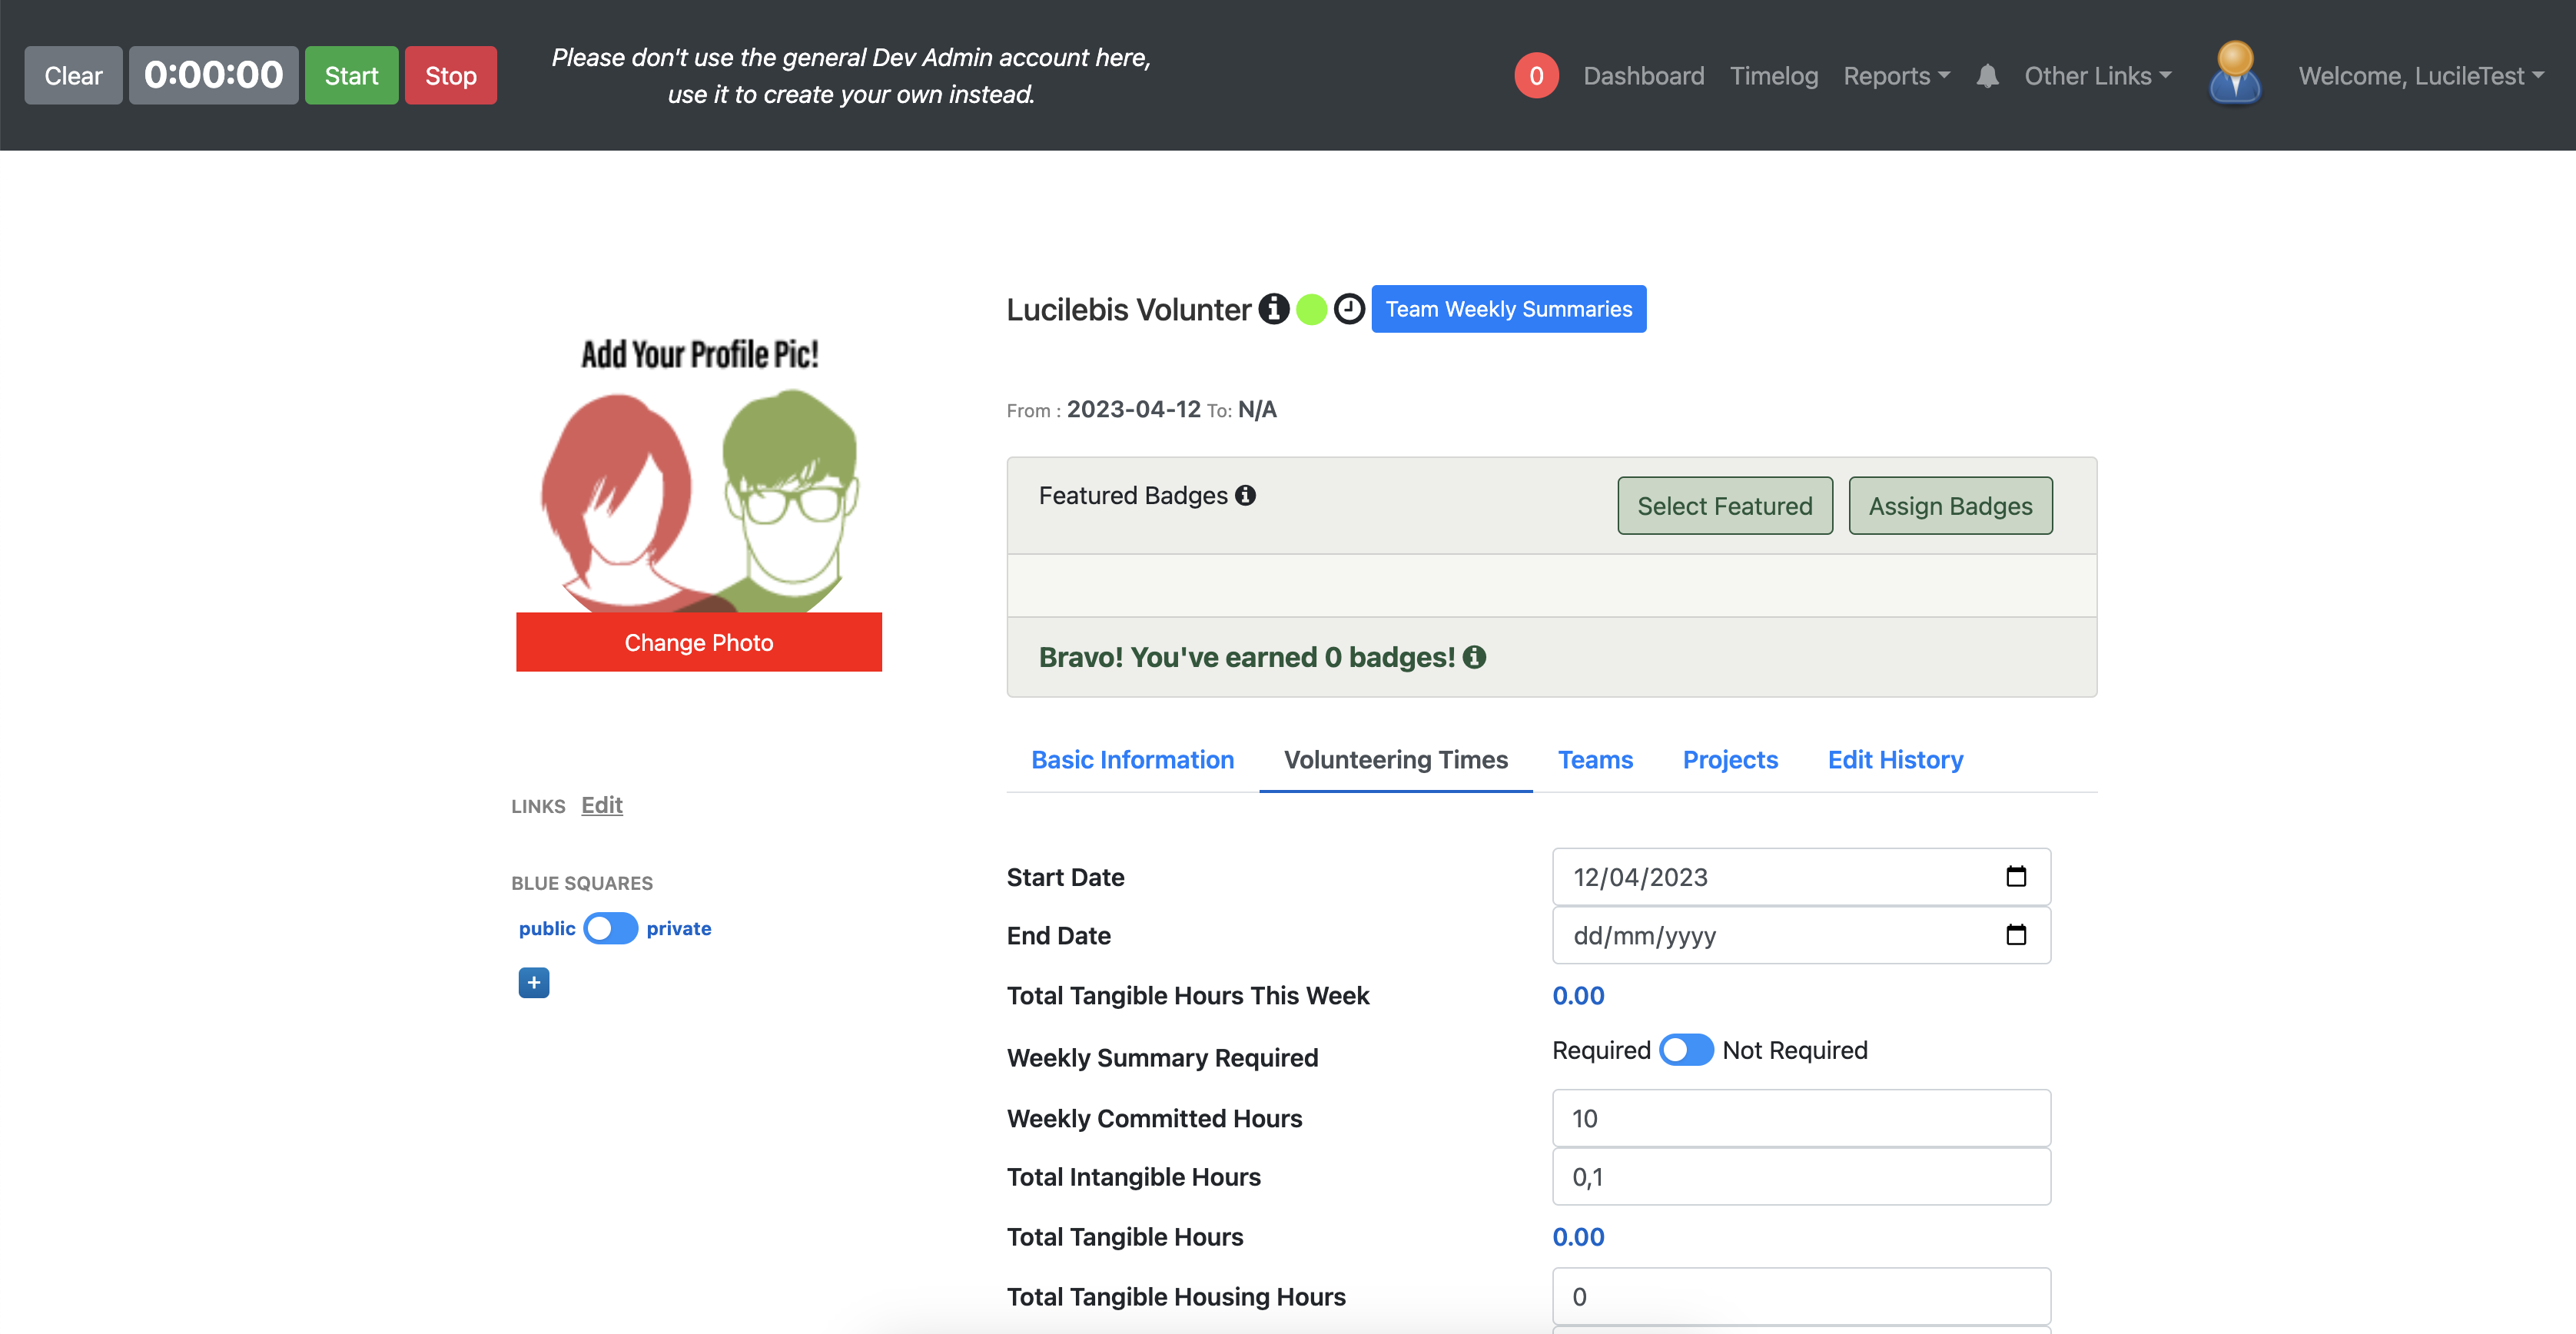Click the Total Intangible Hours field

pyautogui.click(x=1801, y=1177)
